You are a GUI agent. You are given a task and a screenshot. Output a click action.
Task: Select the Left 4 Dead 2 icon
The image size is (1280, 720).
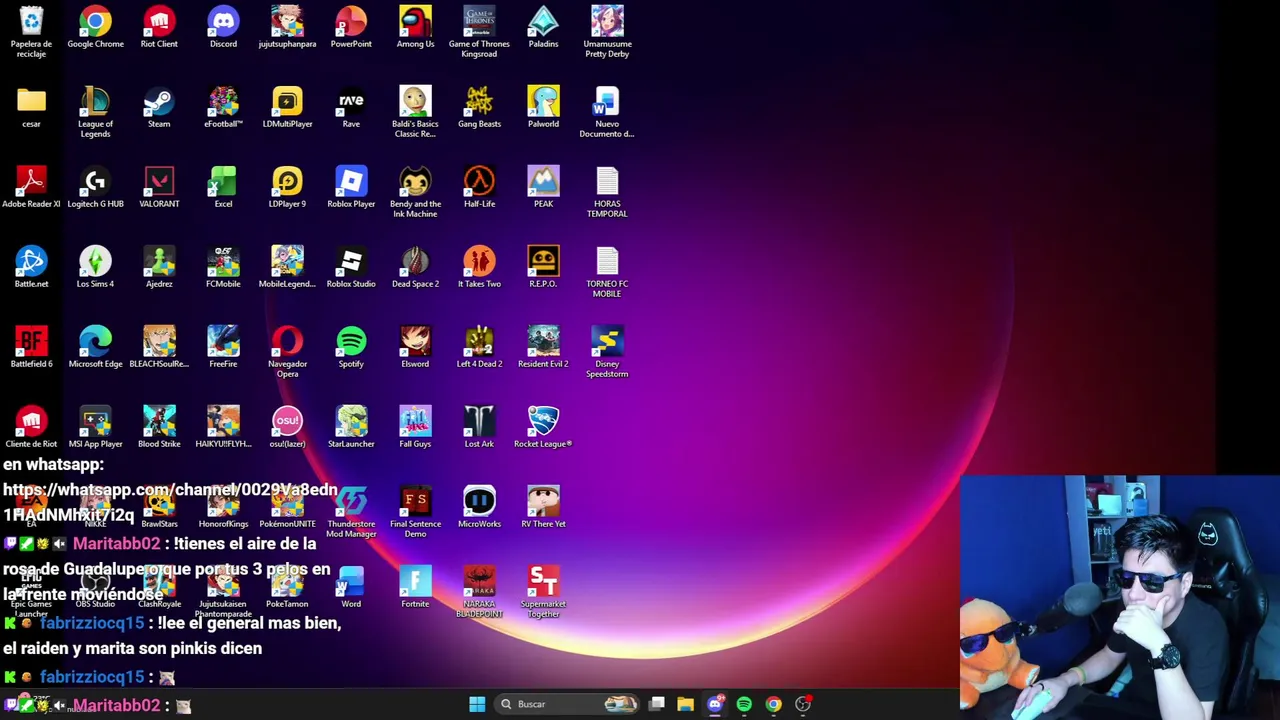tap(479, 348)
